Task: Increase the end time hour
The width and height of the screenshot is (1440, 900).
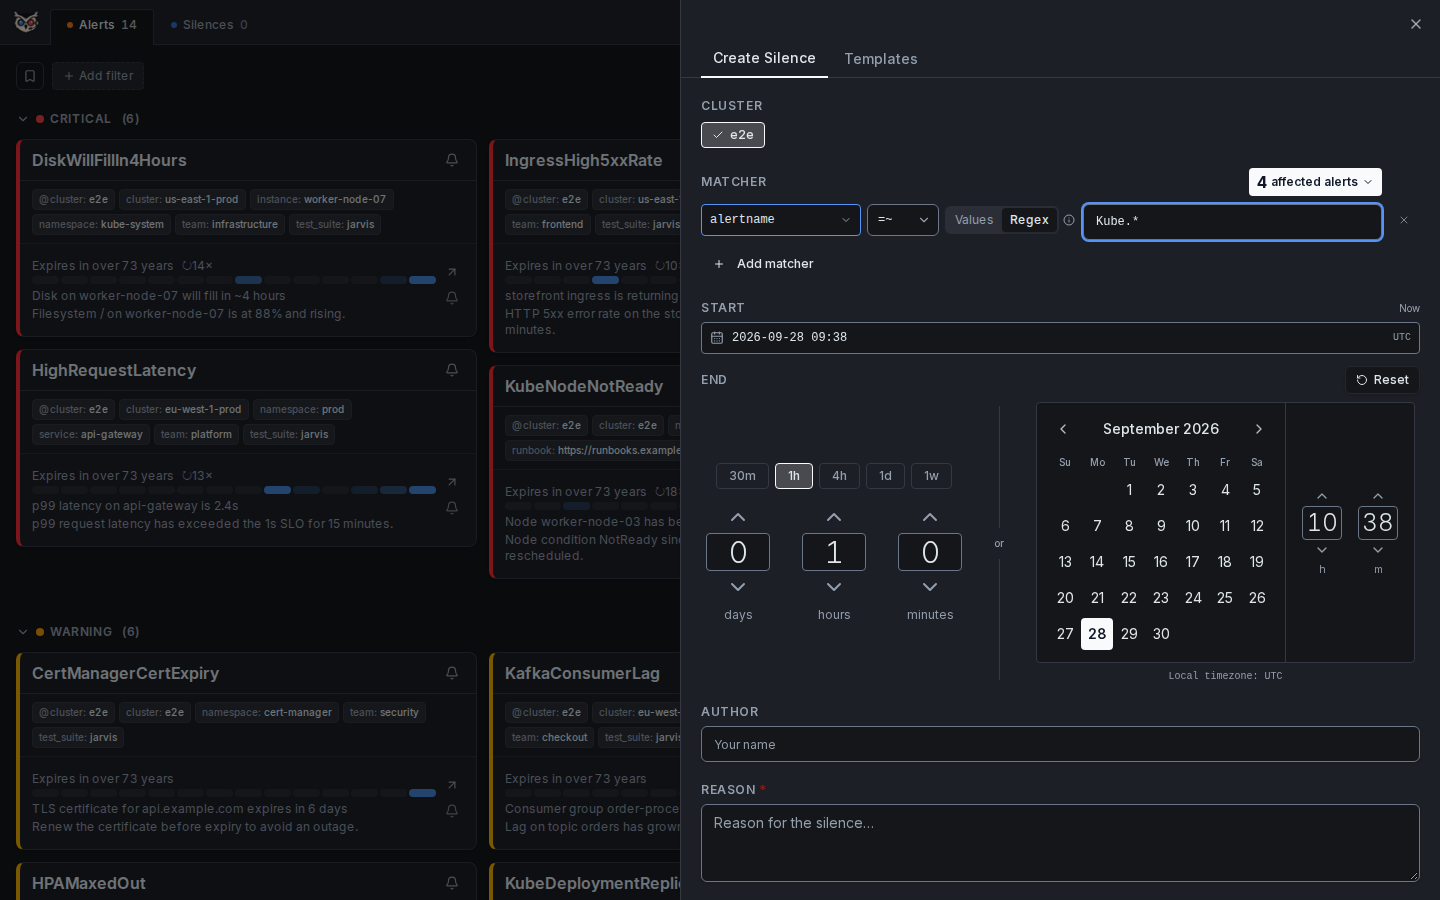Action: coord(1322,496)
